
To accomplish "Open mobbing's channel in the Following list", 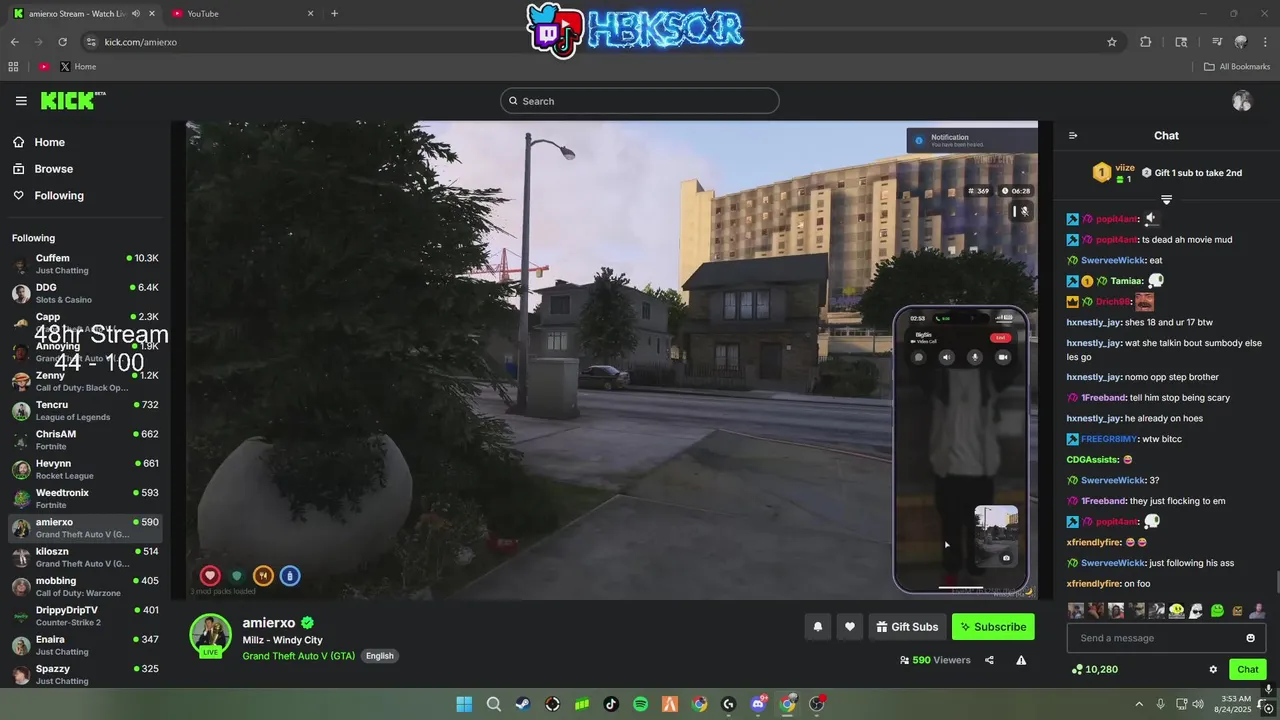I will pyautogui.click(x=85, y=586).
